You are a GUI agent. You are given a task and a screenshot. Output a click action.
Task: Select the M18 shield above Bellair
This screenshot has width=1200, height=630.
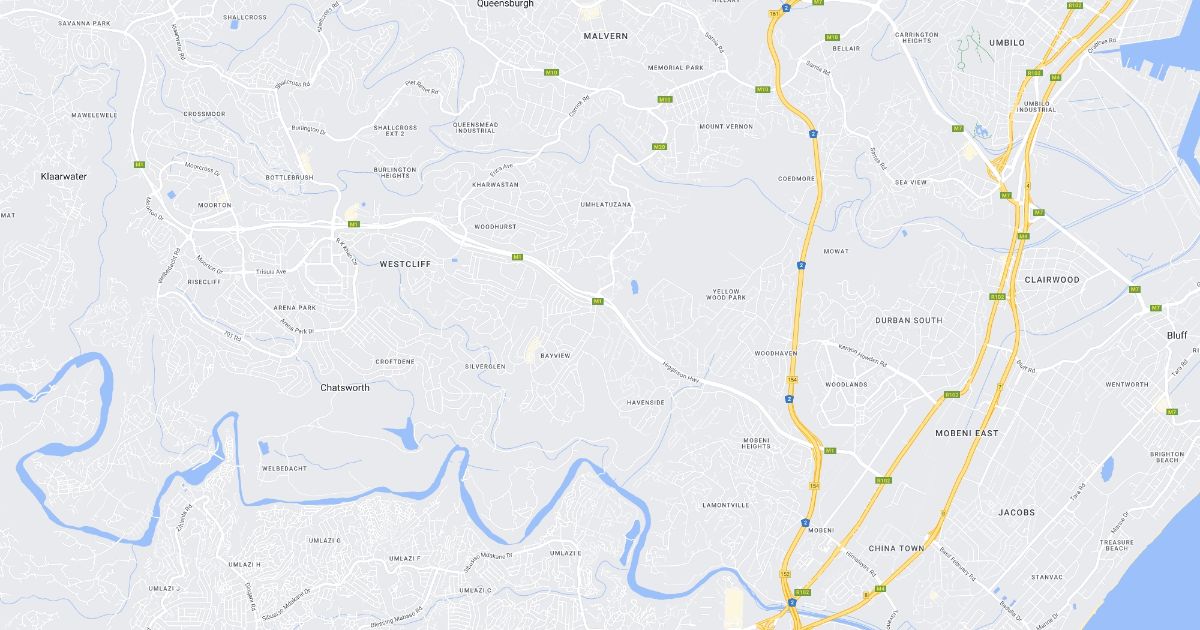832,37
